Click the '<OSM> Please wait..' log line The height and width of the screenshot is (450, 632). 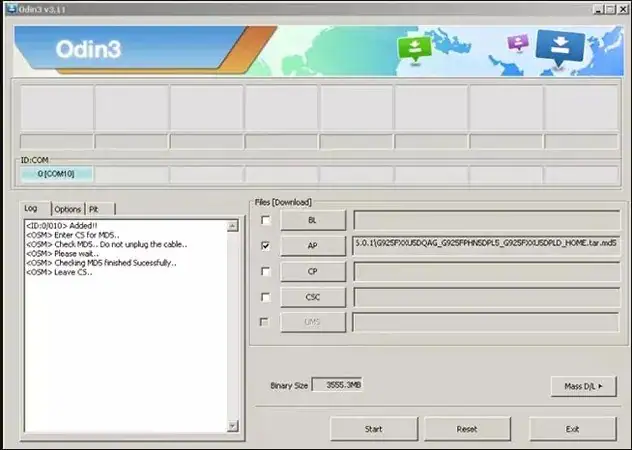pyautogui.click(x=62, y=254)
